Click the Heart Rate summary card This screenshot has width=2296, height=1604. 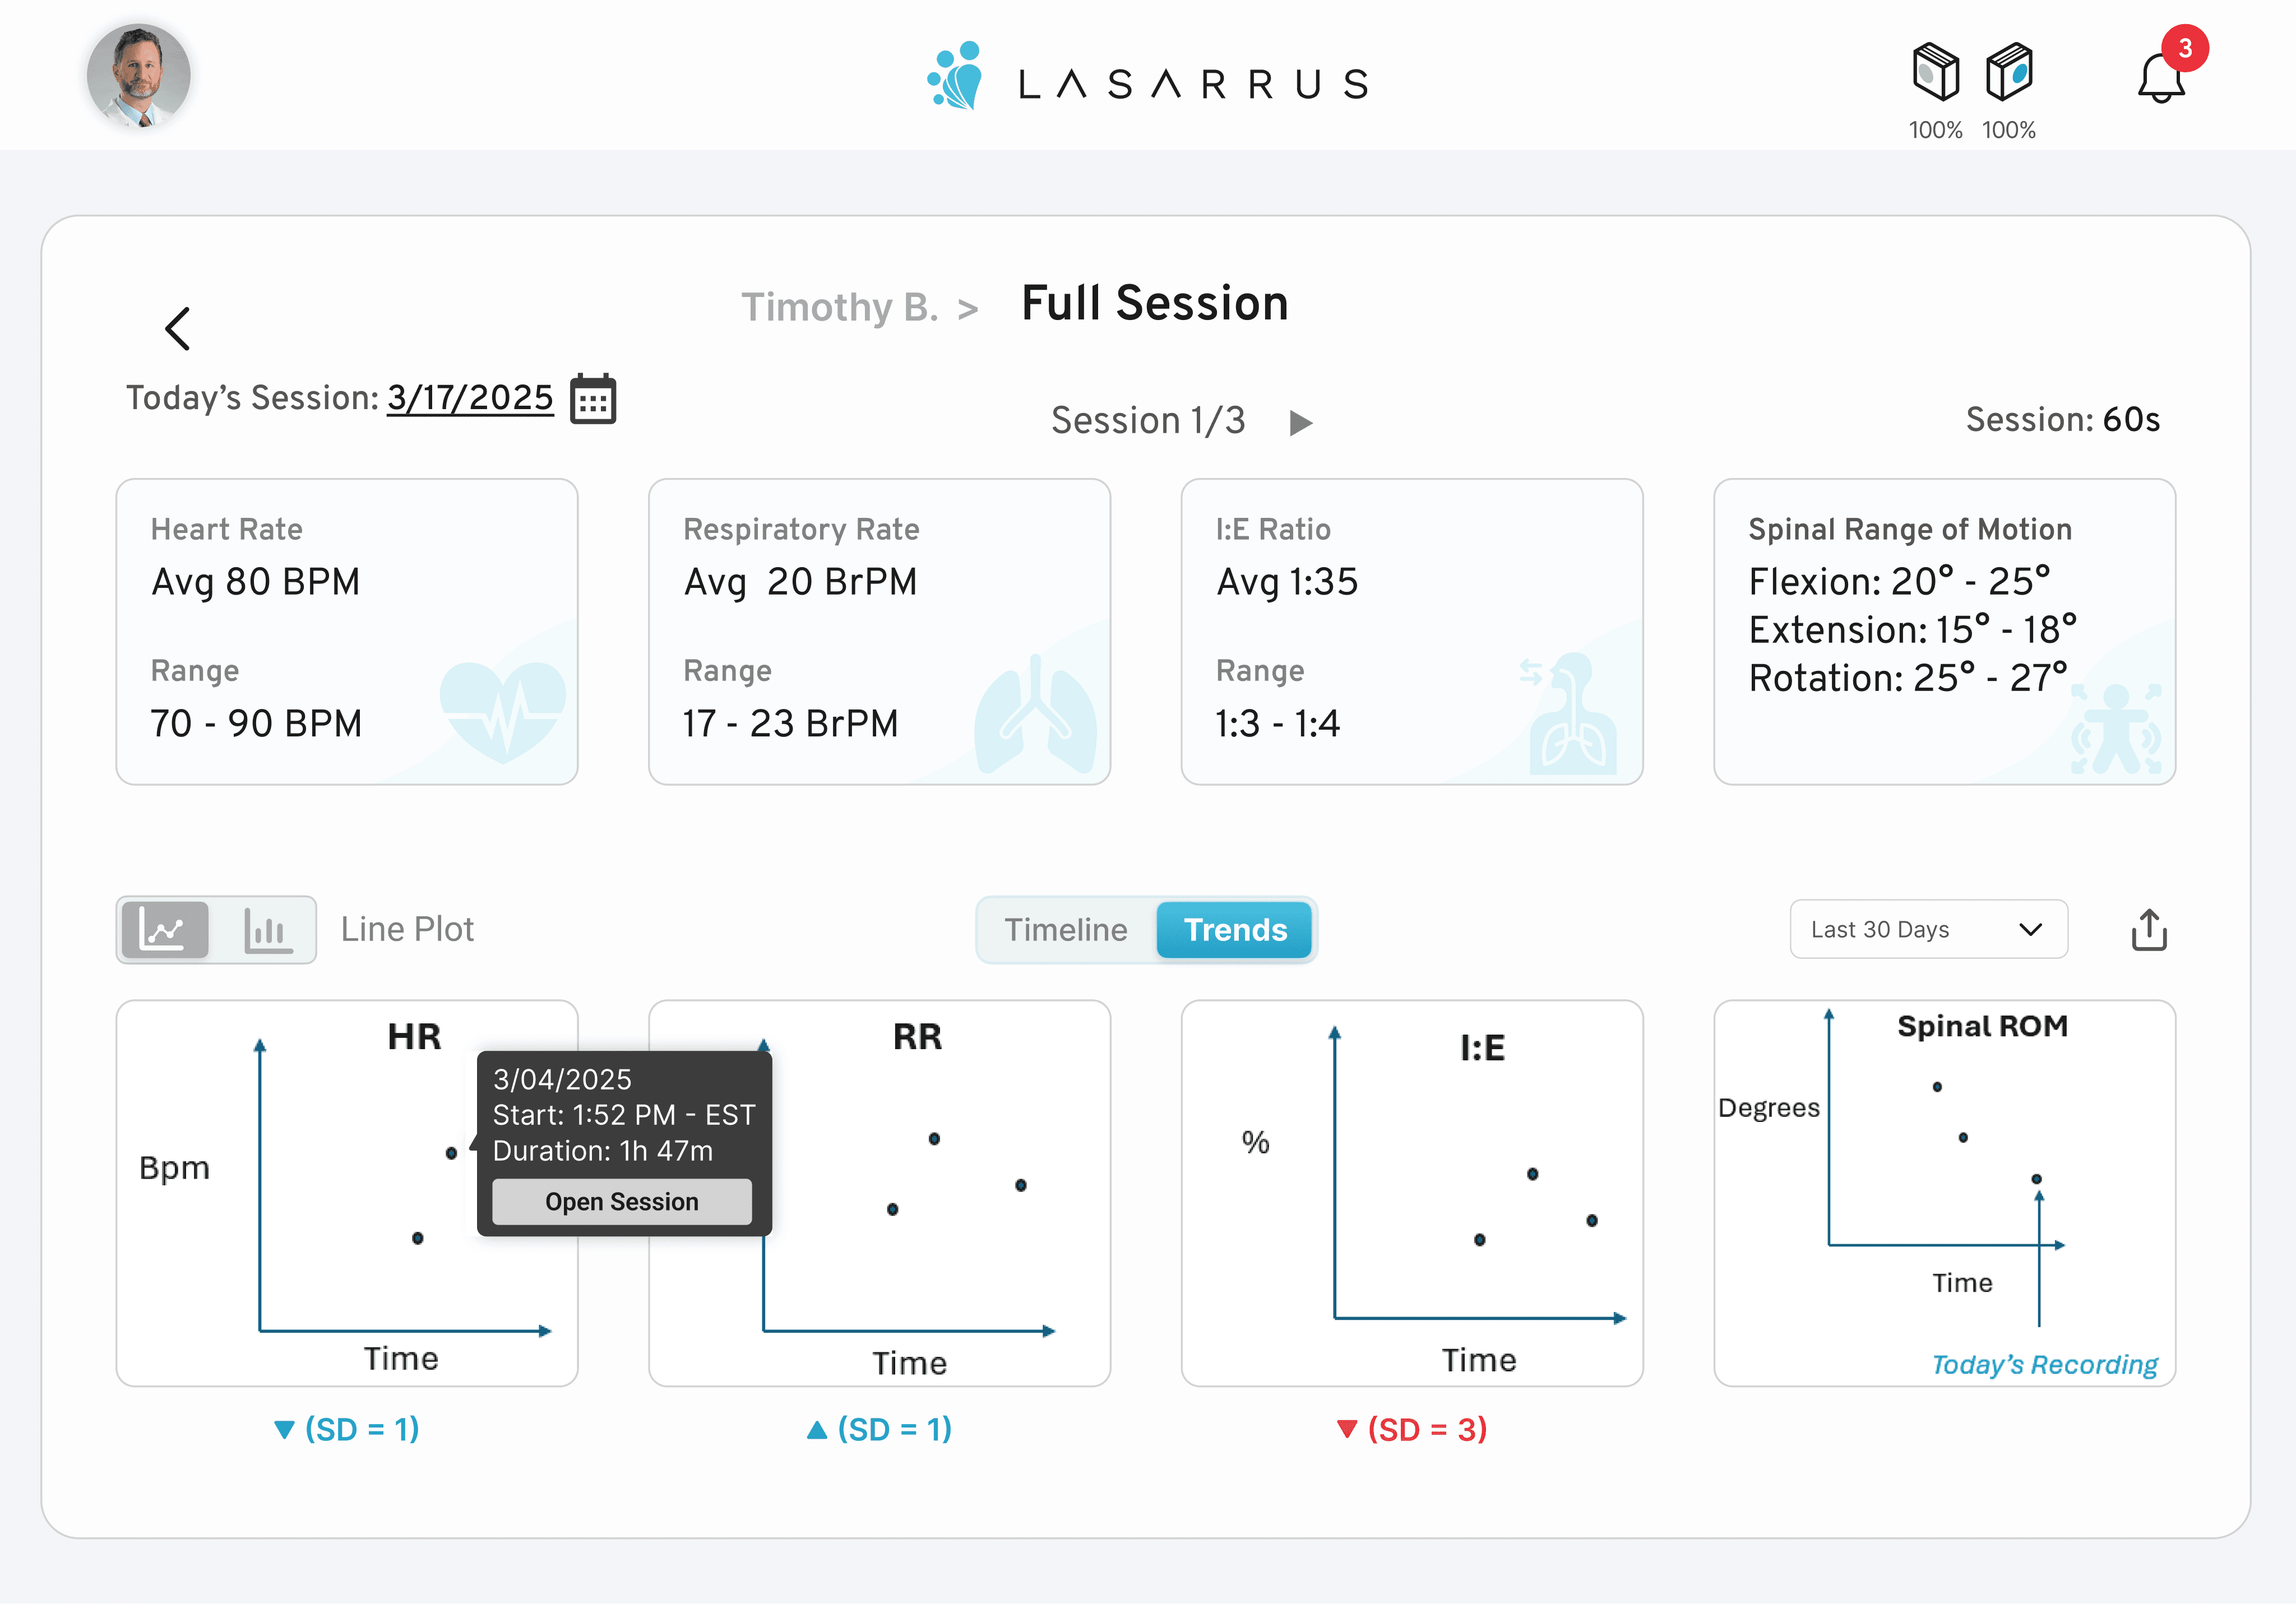pos(347,631)
